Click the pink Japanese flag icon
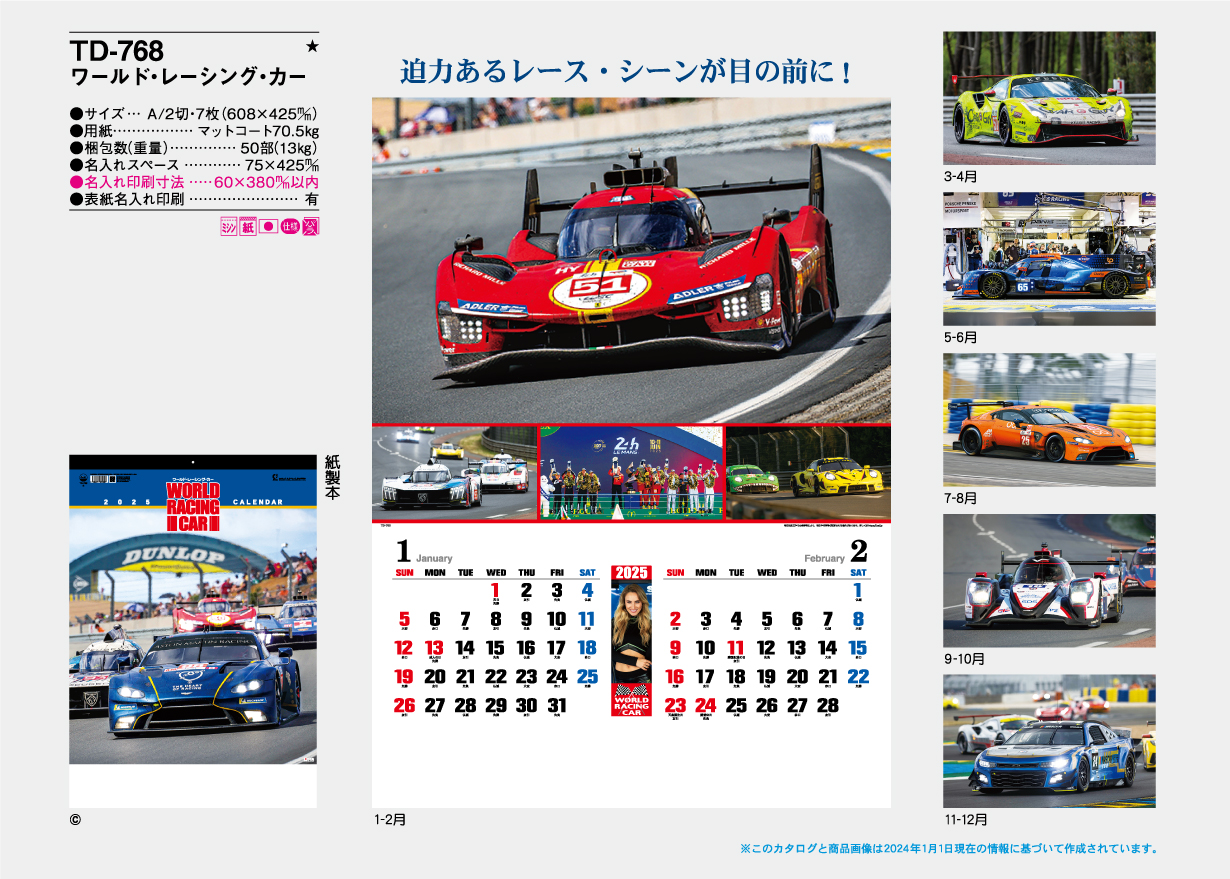The height and width of the screenshot is (879, 1230). point(268,227)
